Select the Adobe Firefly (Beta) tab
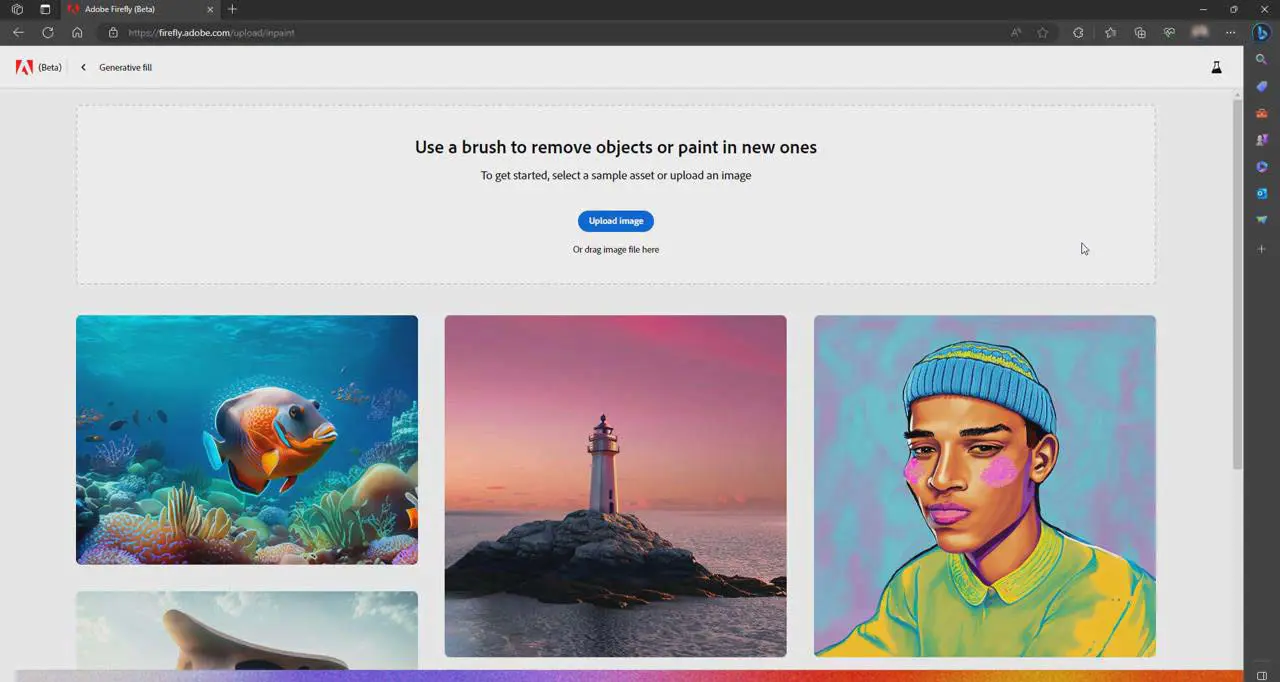 (135, 9)
